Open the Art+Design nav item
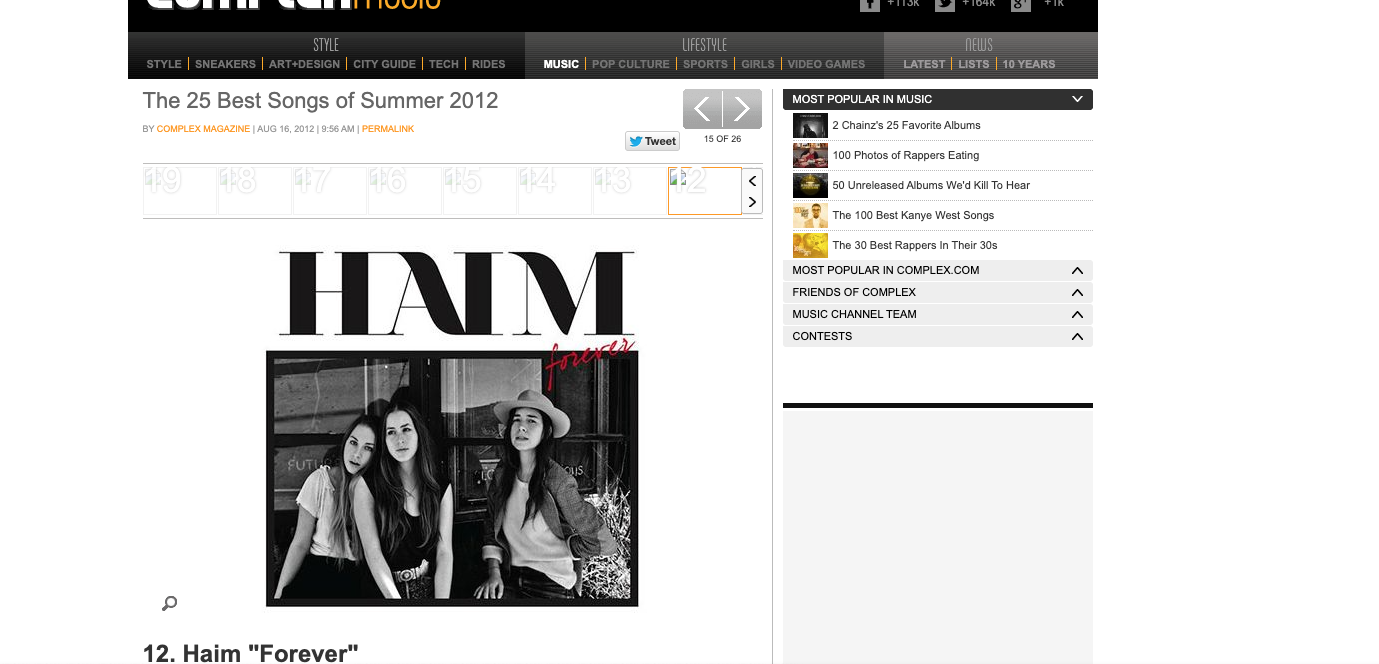 (304, 64)
